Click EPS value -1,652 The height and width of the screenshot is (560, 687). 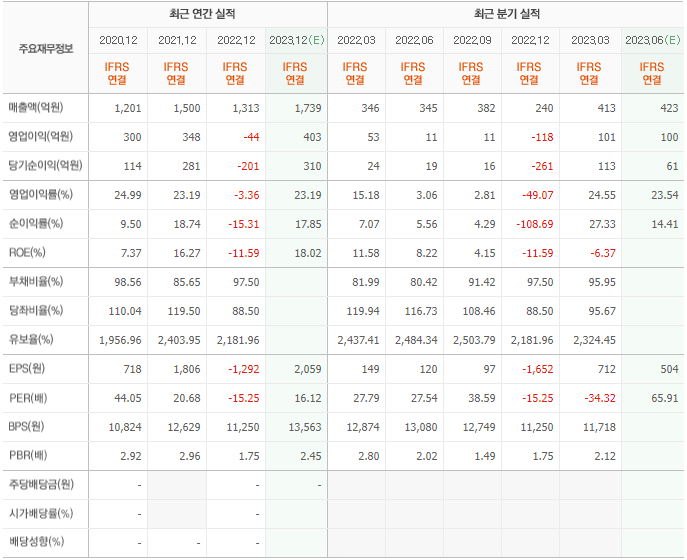pyautogui.click(x=538, y=369)
